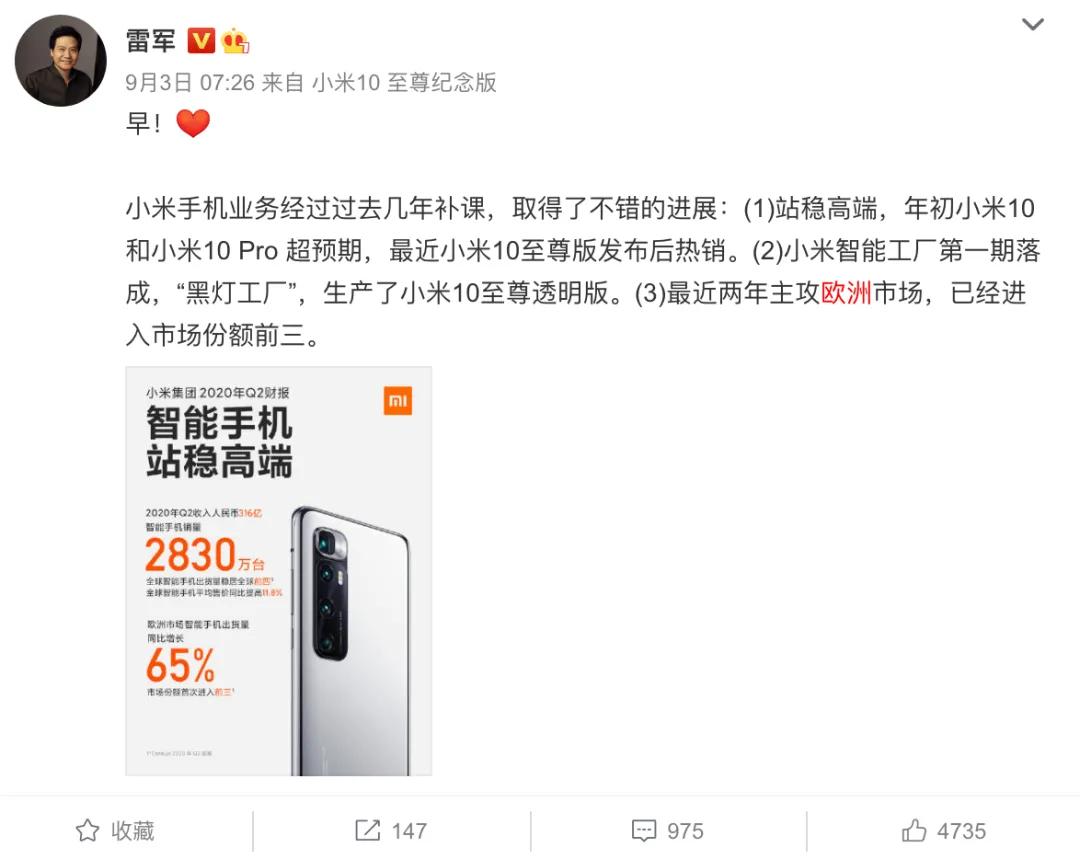Click the post timestamp 9月3日 07:26
The height and width of the screenshot is (859, 1080).
(190, 83)
